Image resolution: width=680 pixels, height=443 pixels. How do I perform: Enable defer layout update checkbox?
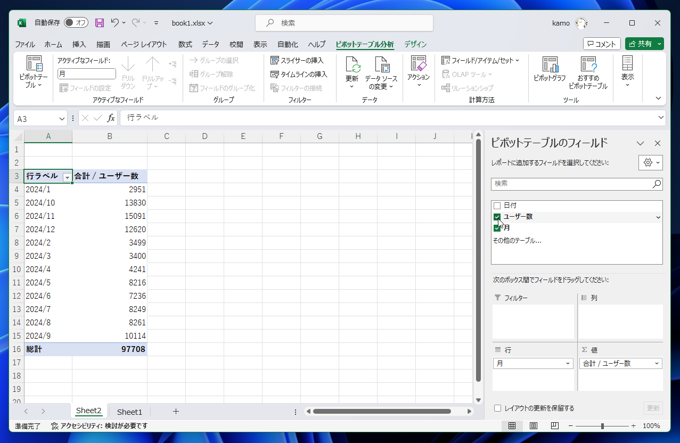tap(497, 408)
